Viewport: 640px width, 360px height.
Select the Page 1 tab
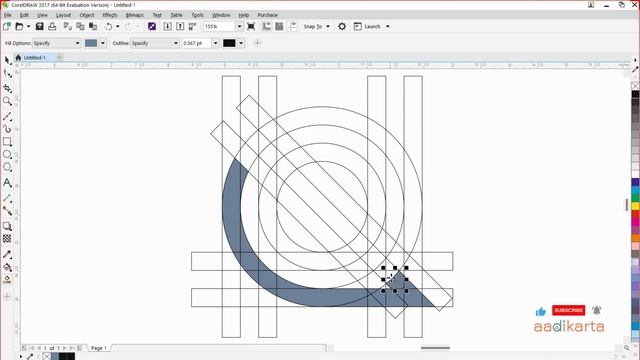click(98, 348)
